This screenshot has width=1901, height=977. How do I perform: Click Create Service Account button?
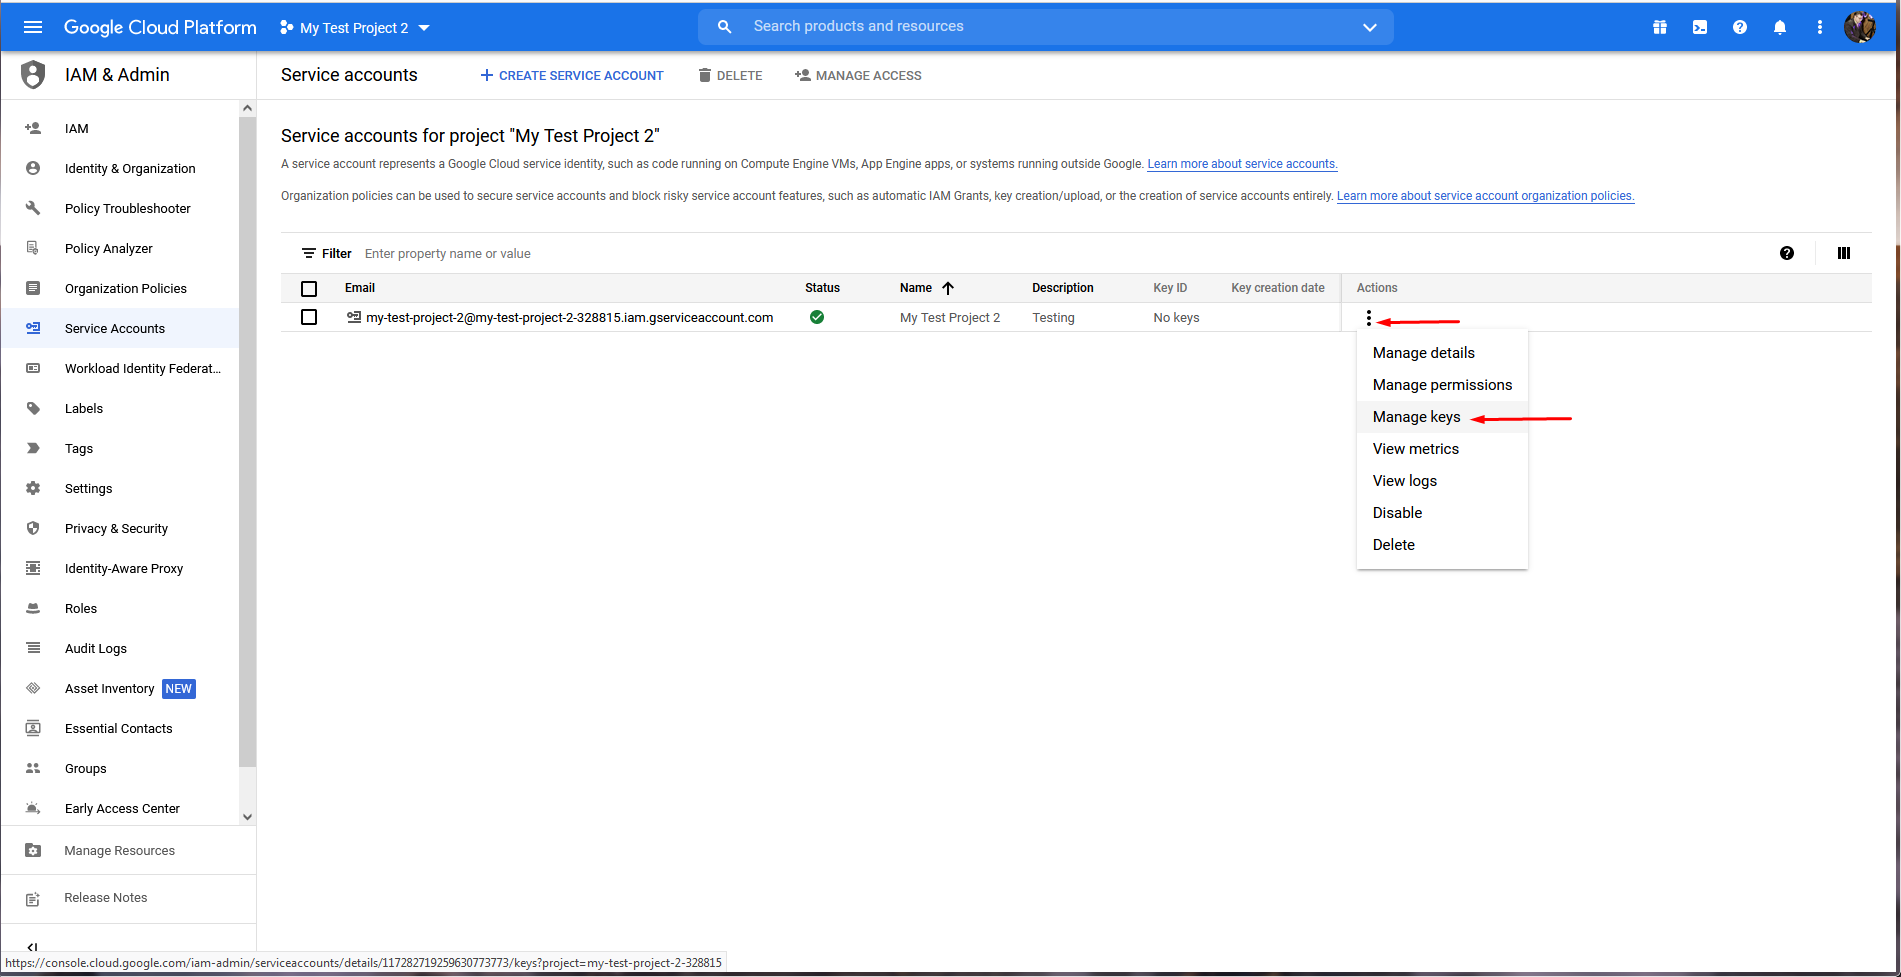(572, 75)
